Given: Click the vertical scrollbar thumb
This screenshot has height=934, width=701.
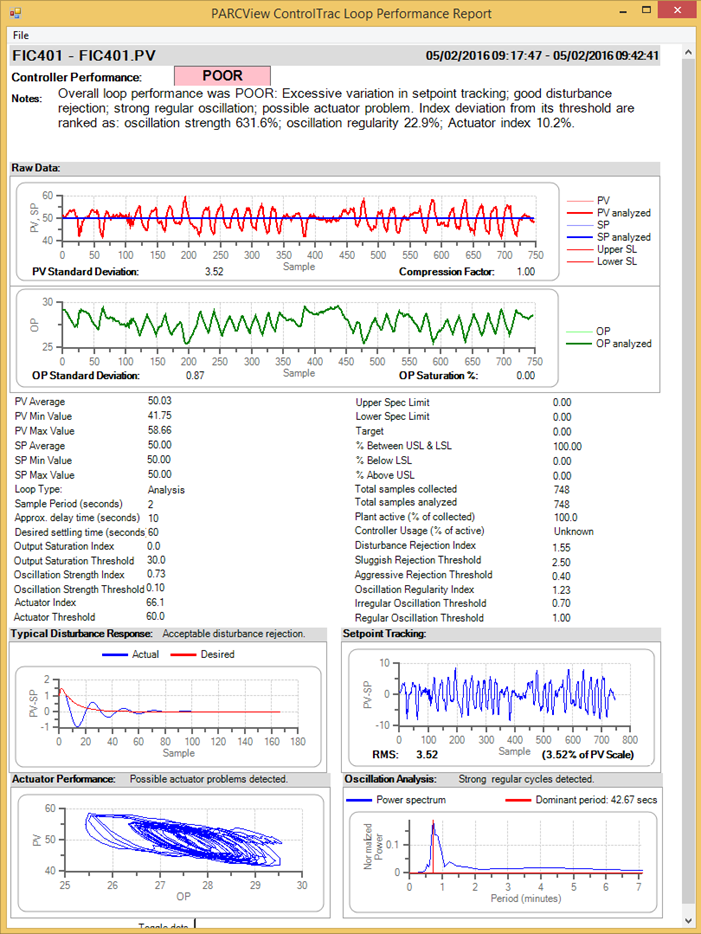Looking at the screenshot, I should [688, 480].
